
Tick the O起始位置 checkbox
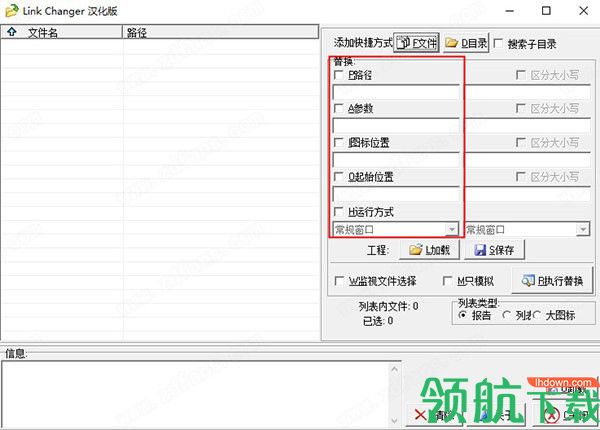pos(339,177)
